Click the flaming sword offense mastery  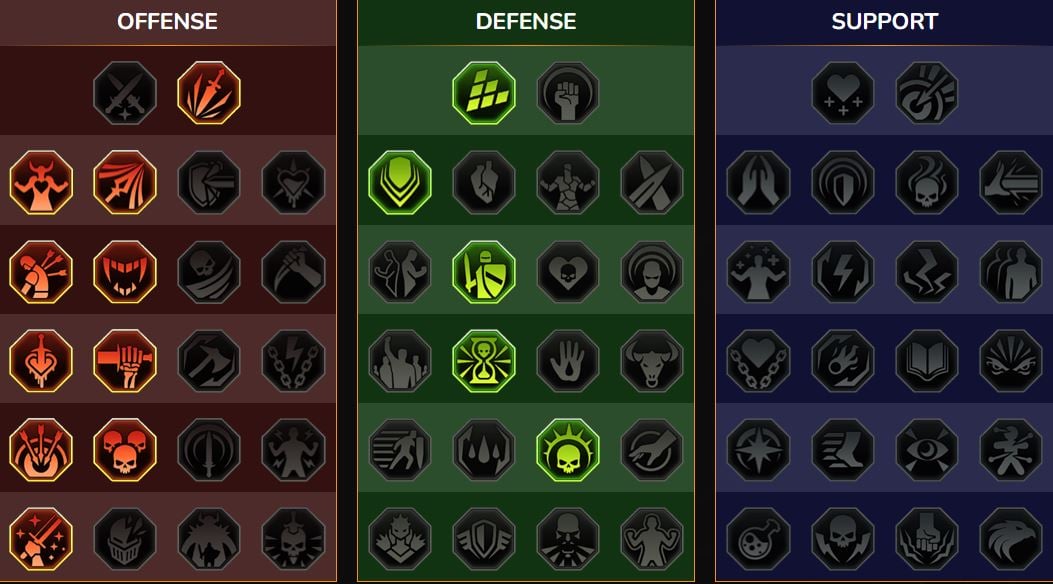tap(209, 93)
